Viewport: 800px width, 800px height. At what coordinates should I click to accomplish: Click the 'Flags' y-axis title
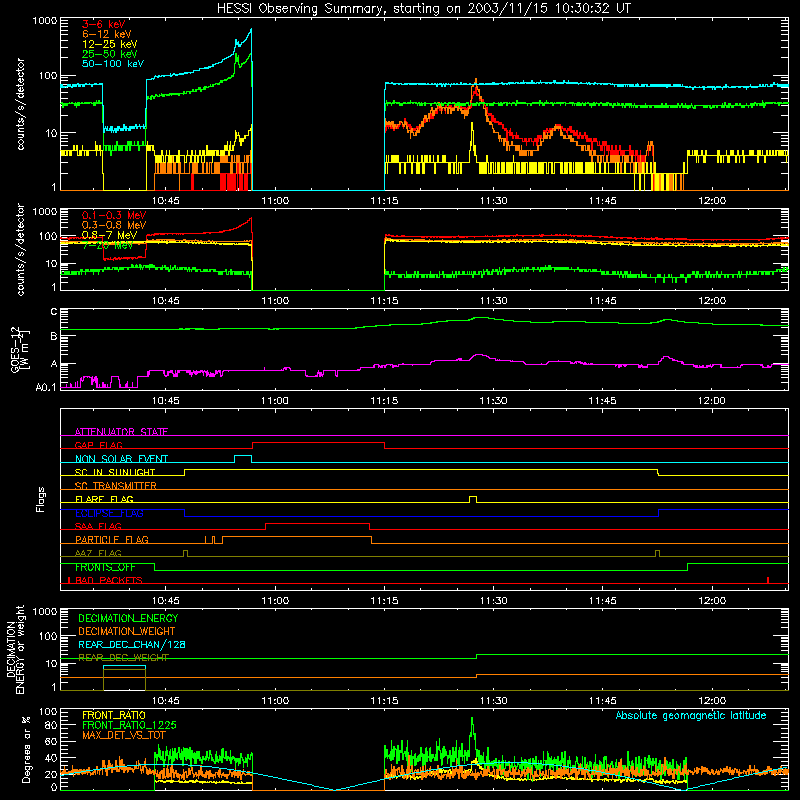(x=41, y=499)
